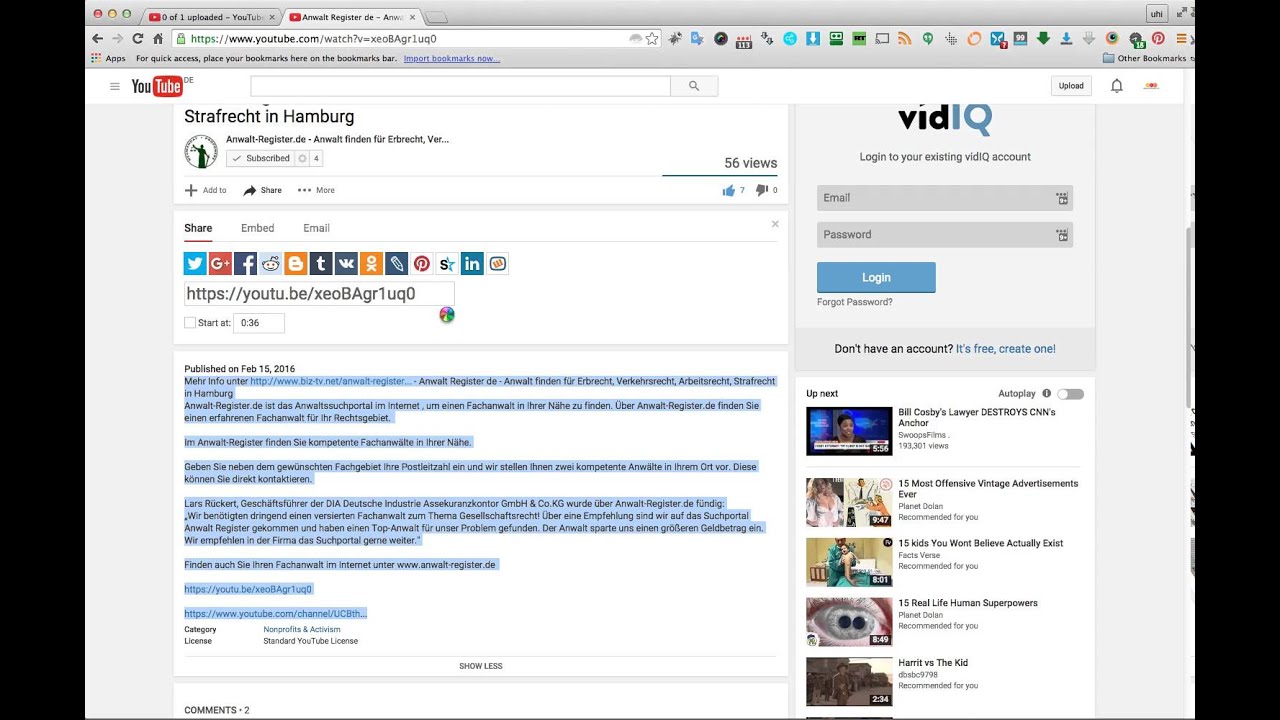1280x720 pixels.
Task: Click the Anwalt-Register channel avatar
Action: tap(201, 152)
